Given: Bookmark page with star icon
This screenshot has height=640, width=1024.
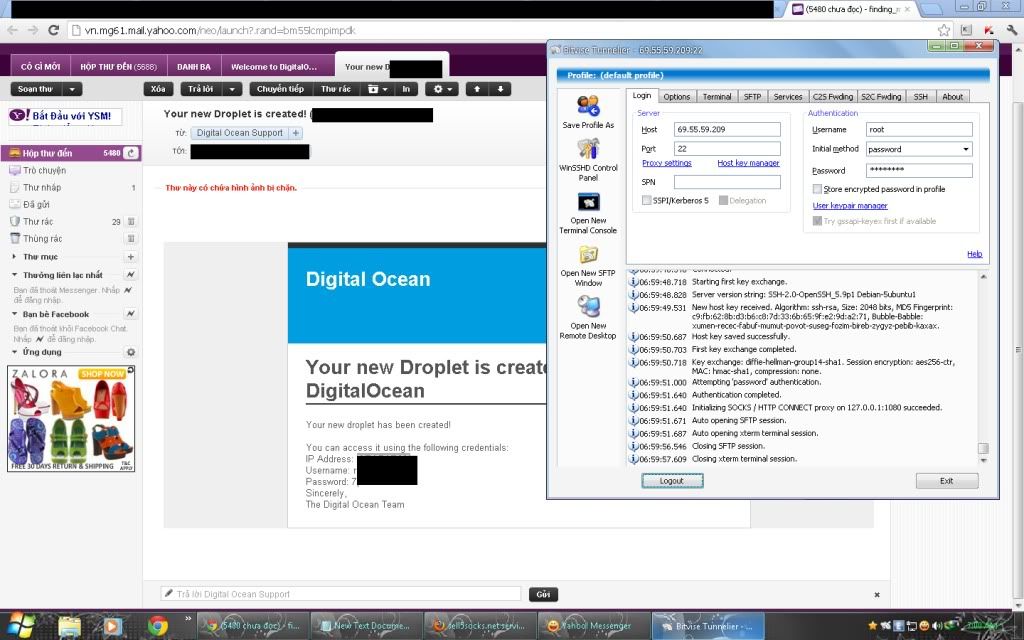Looking at the screenshot, I should [x=944, y=30].
